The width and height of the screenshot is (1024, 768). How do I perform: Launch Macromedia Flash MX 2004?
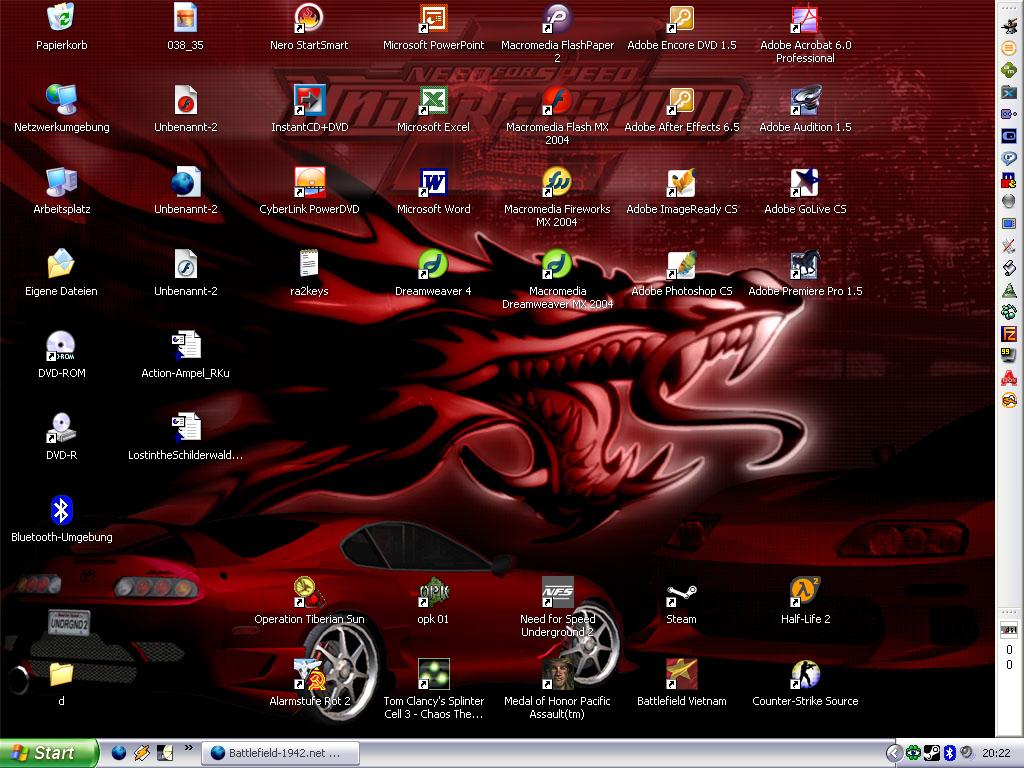click(x=557, y=100)
